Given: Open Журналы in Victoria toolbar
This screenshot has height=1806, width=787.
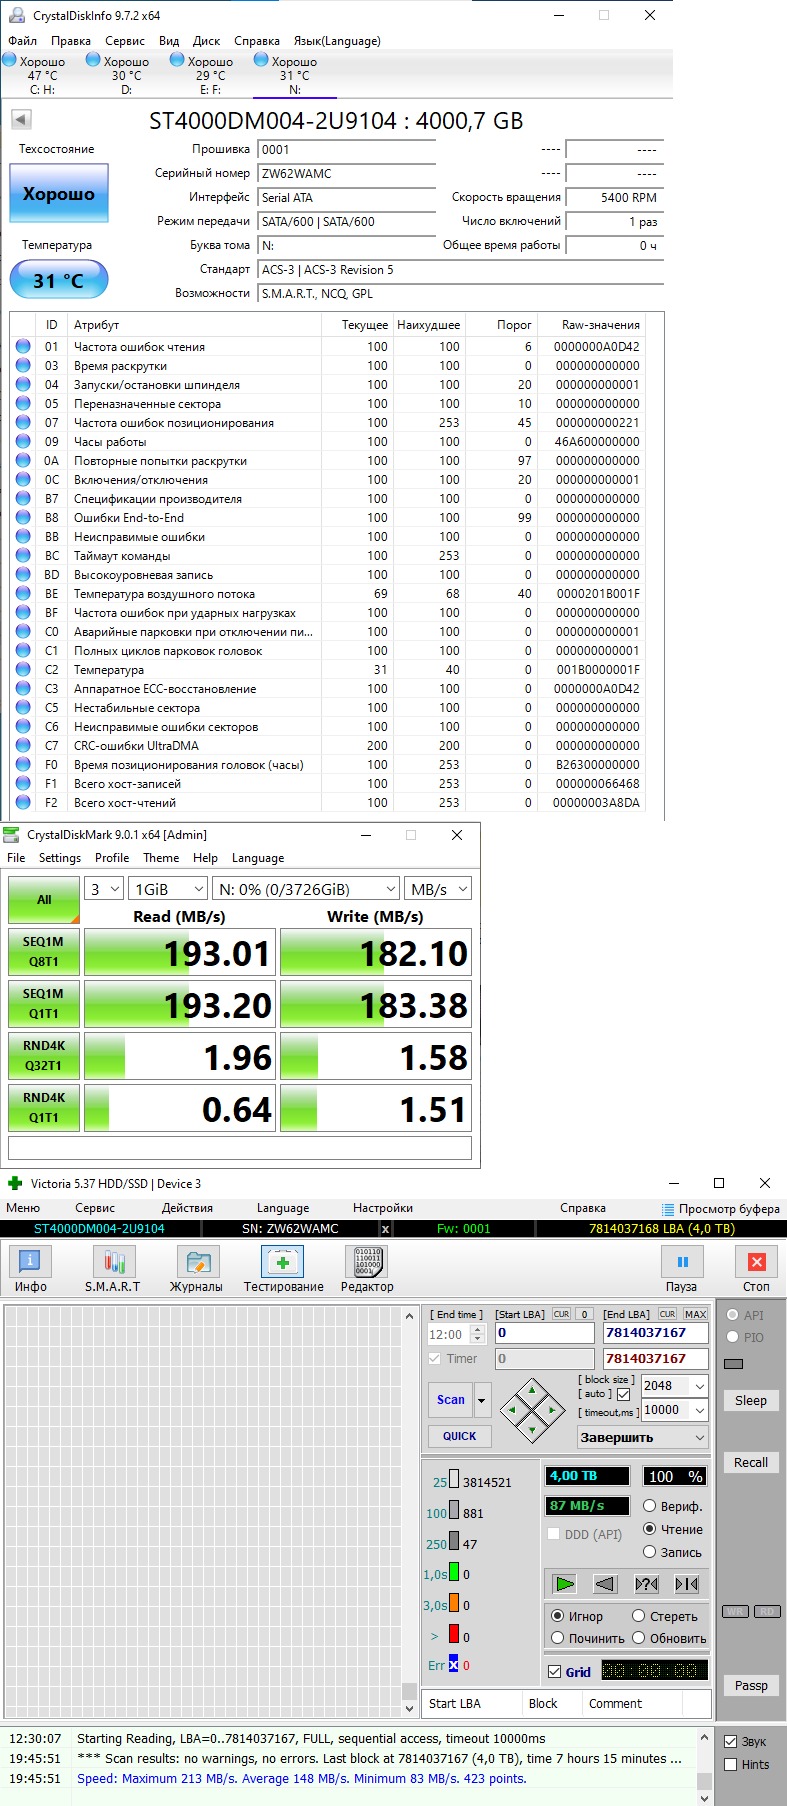Looking at the screenshot, I should click(196, 1262).
